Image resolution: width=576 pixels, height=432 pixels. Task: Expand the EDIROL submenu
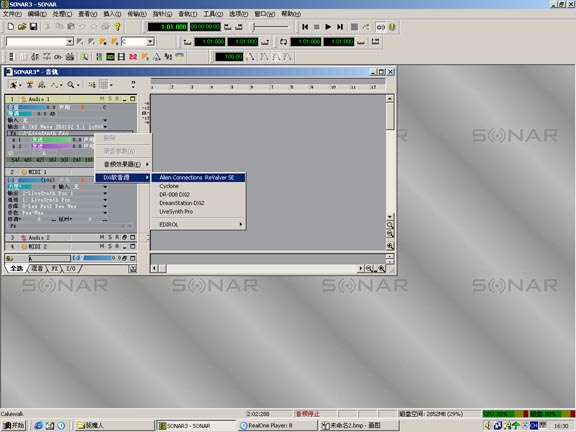click(198, 224)
